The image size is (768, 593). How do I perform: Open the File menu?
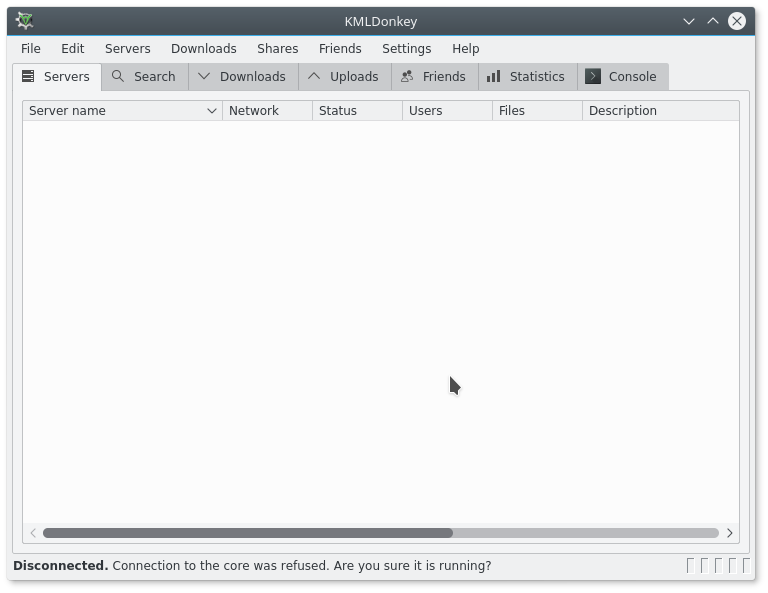coord(31,48)
